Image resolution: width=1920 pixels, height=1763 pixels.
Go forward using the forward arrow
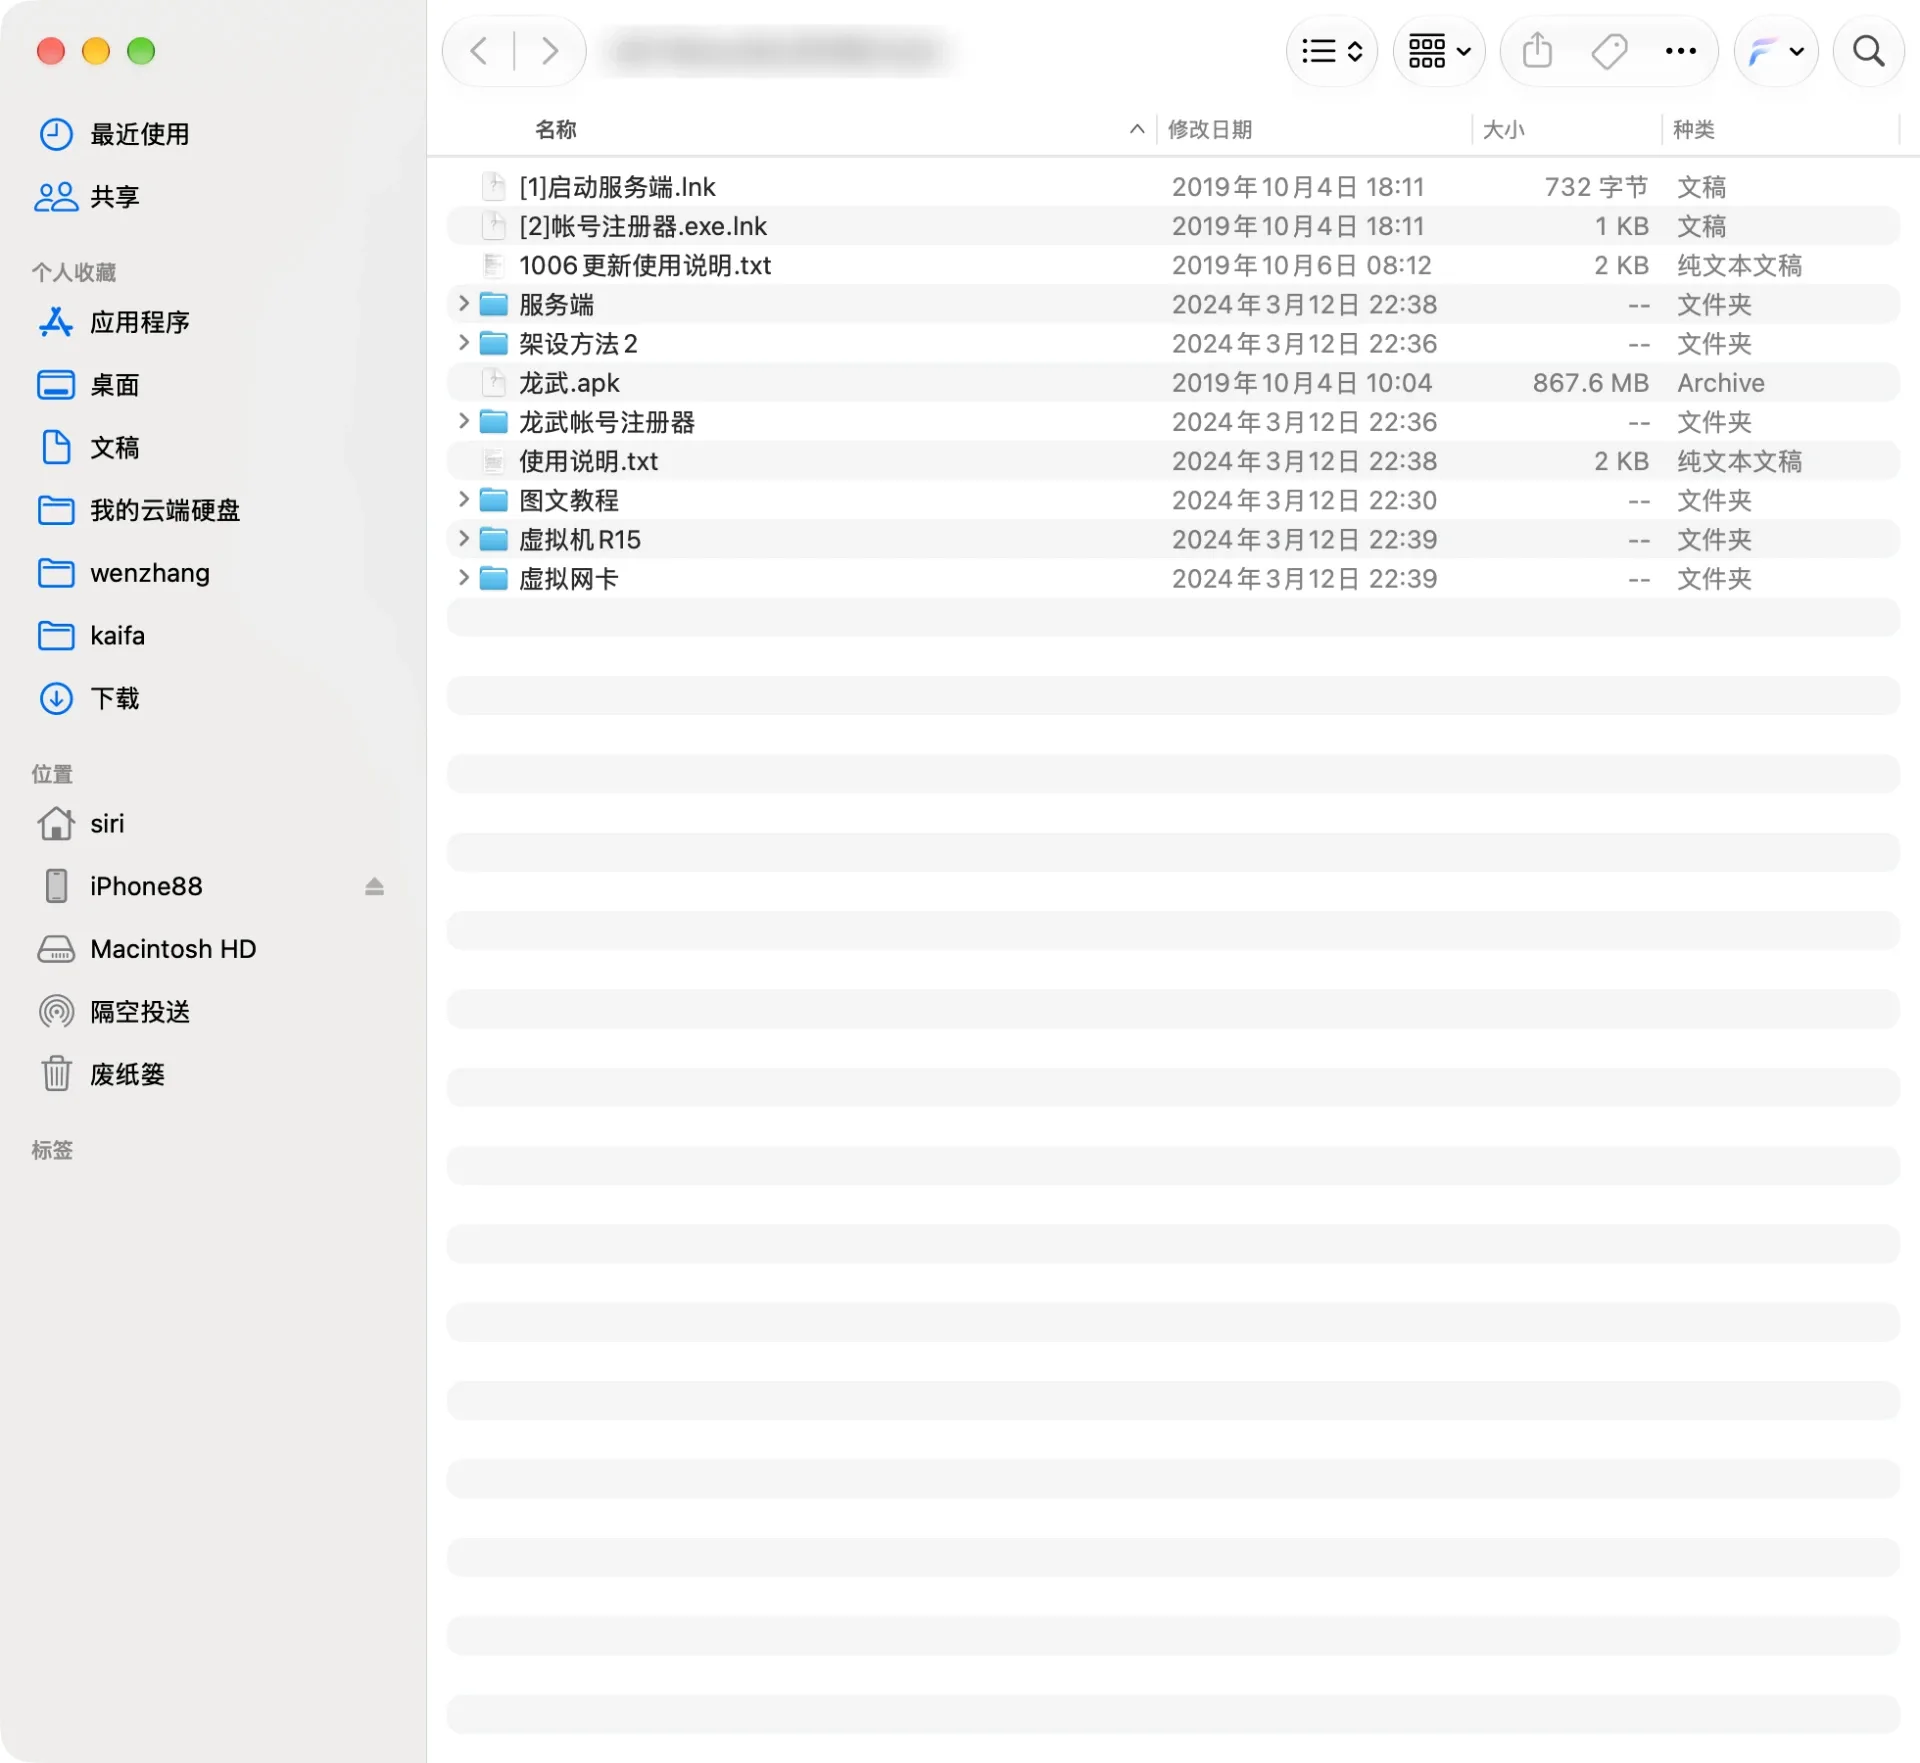tap(549, 51)
